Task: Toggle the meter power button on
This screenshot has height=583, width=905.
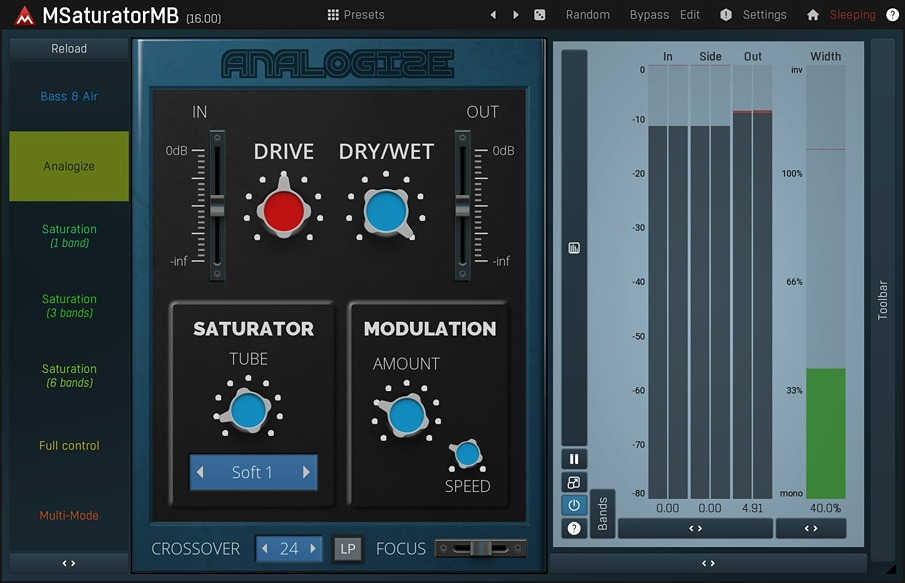Action: (573, 505)
